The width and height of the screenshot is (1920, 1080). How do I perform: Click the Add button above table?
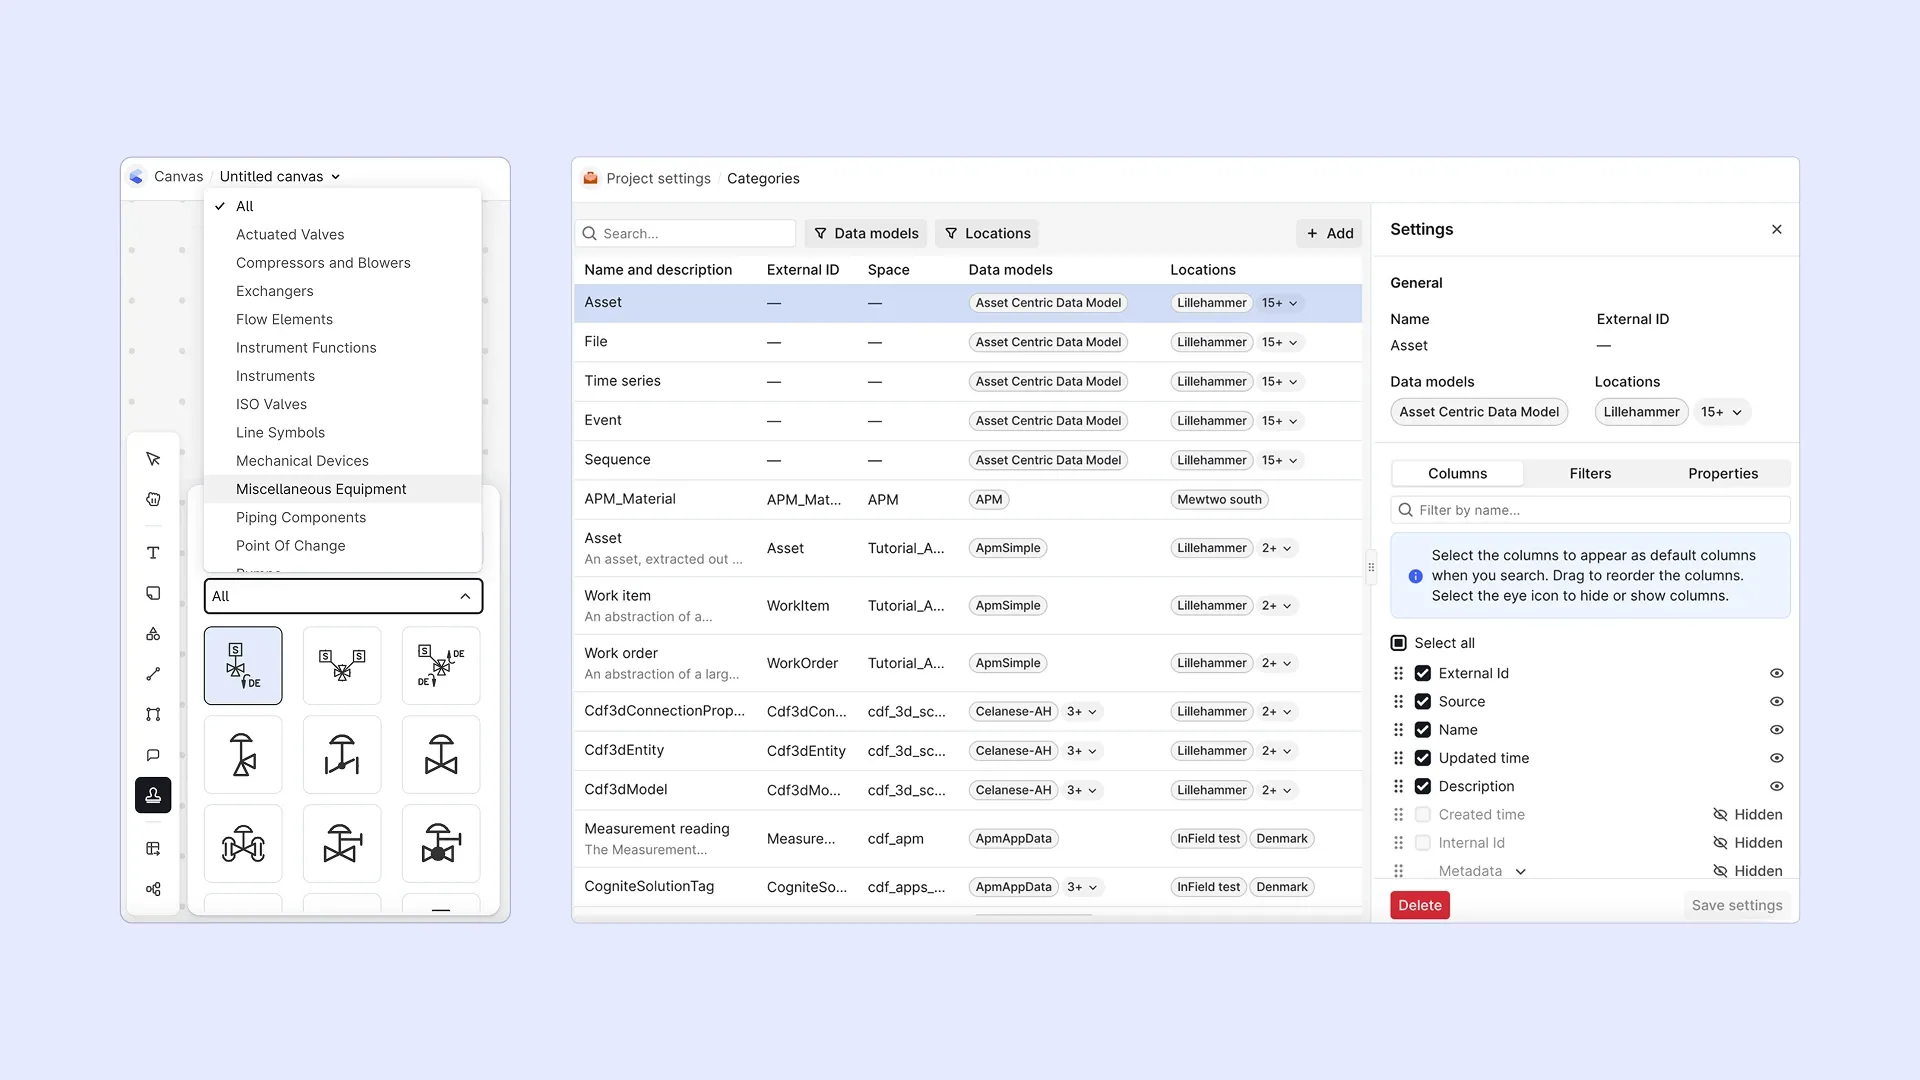(x=1330, y=234)
